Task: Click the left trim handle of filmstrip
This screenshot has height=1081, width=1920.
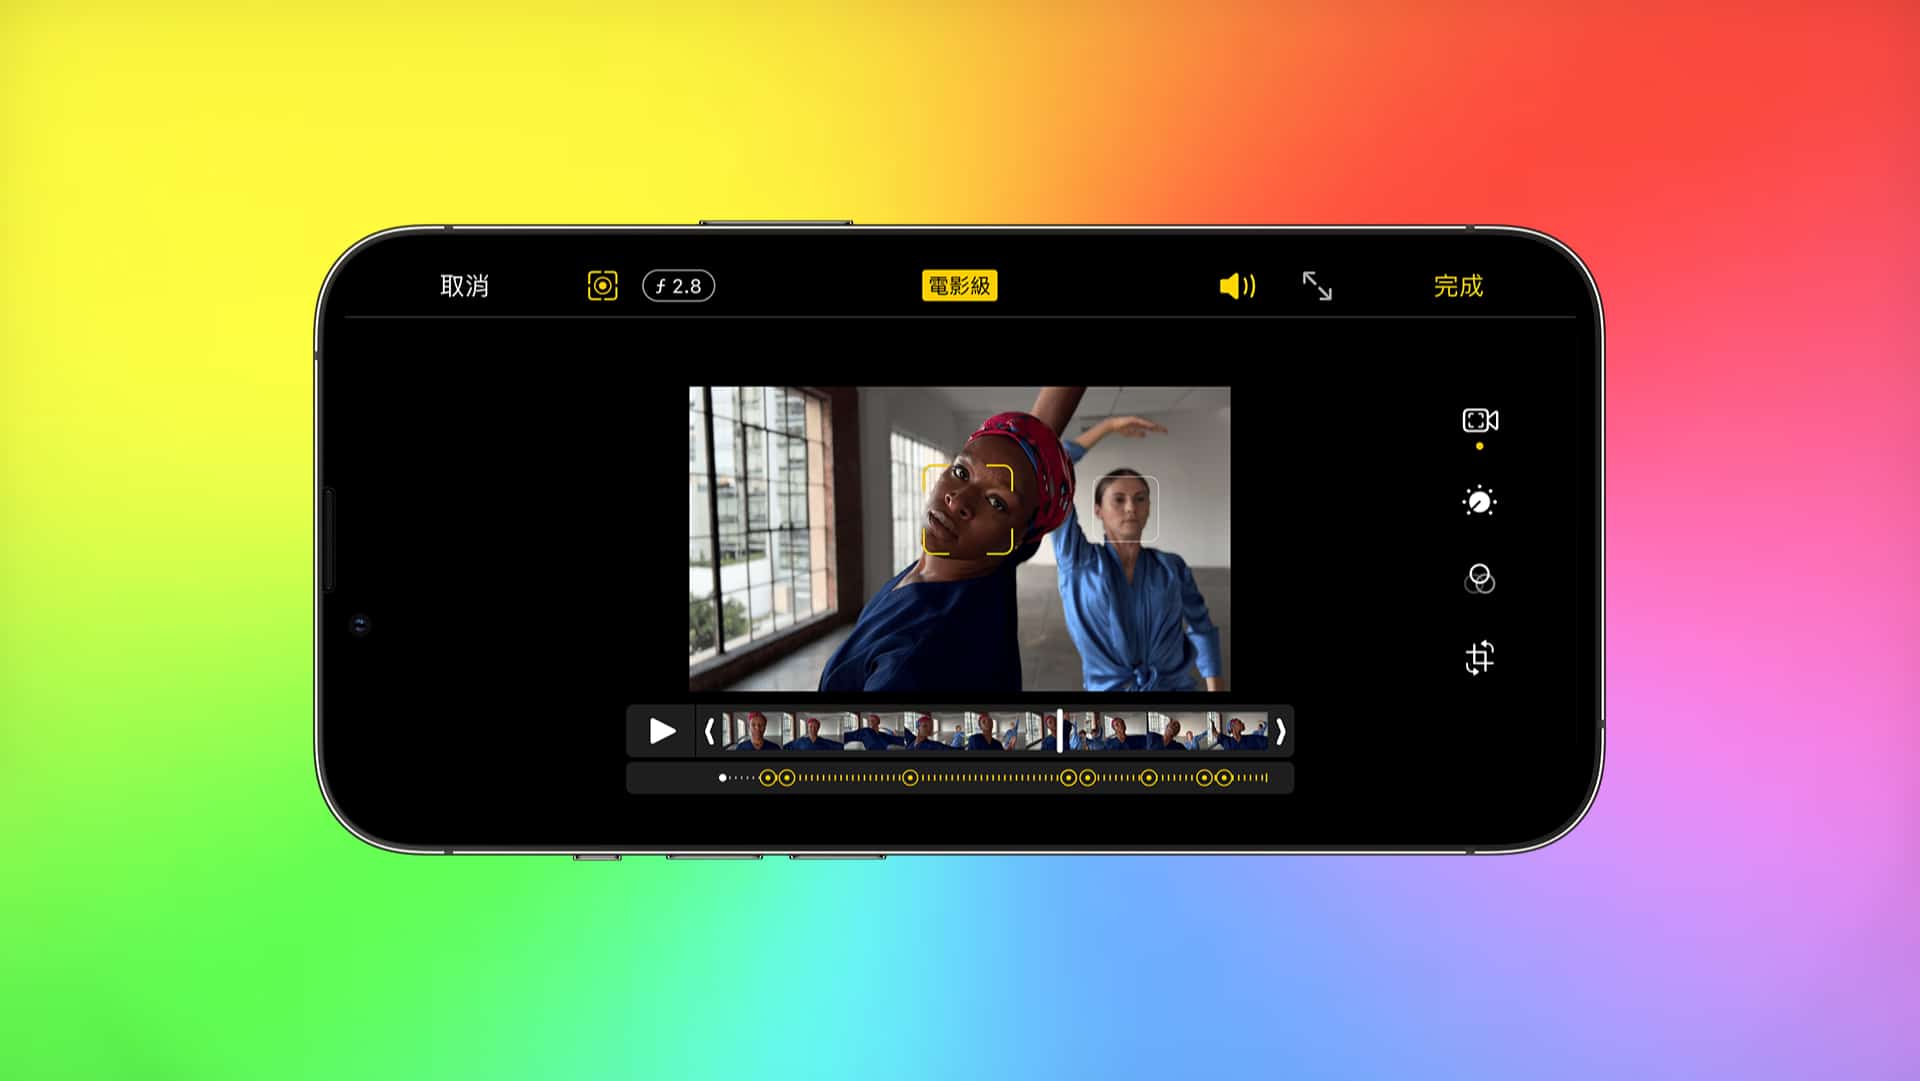Action: [x=709, y=731]
